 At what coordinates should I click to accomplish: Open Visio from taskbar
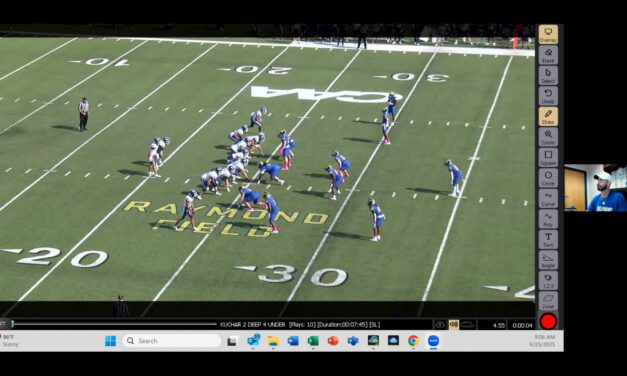[353, 341]
